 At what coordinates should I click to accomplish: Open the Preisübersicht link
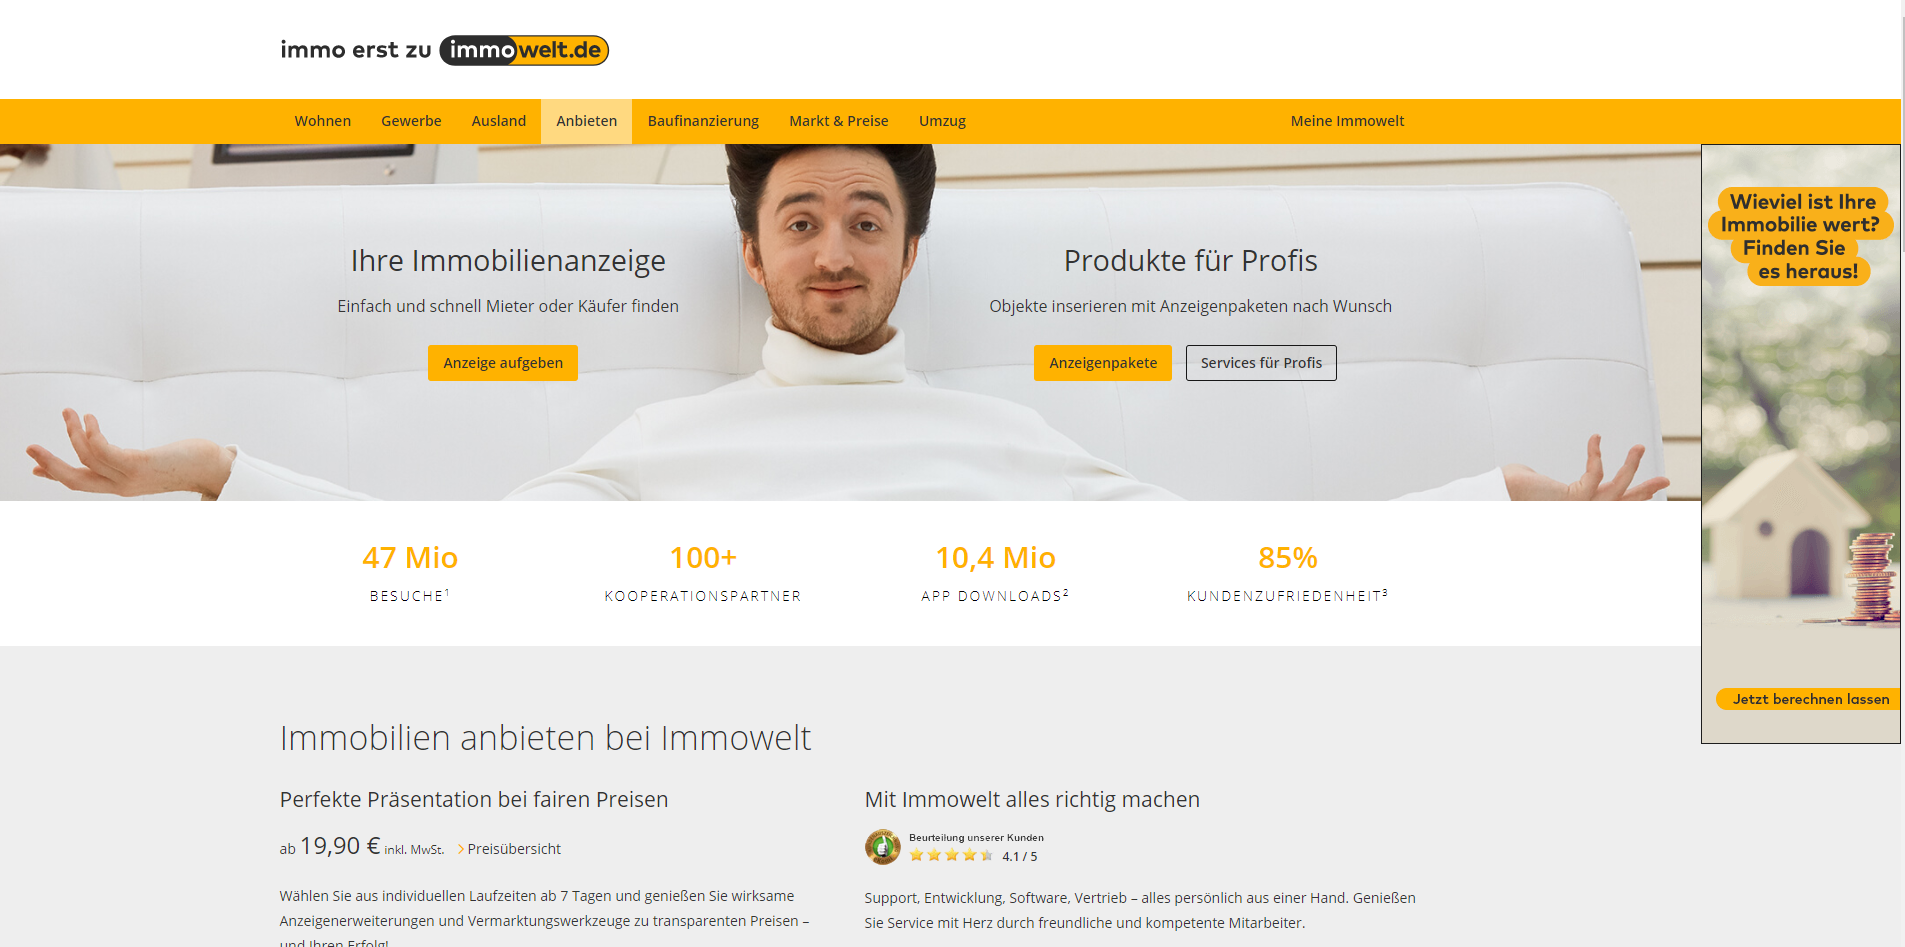tap(514, 849)
